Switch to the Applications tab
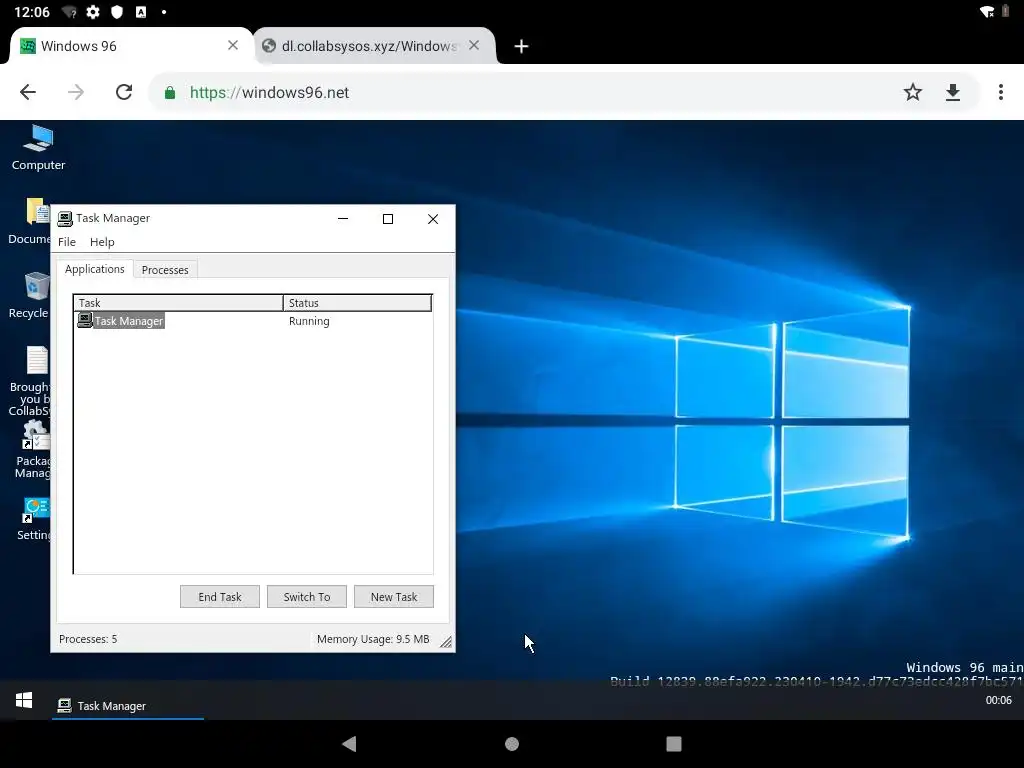 click(95, 269)
